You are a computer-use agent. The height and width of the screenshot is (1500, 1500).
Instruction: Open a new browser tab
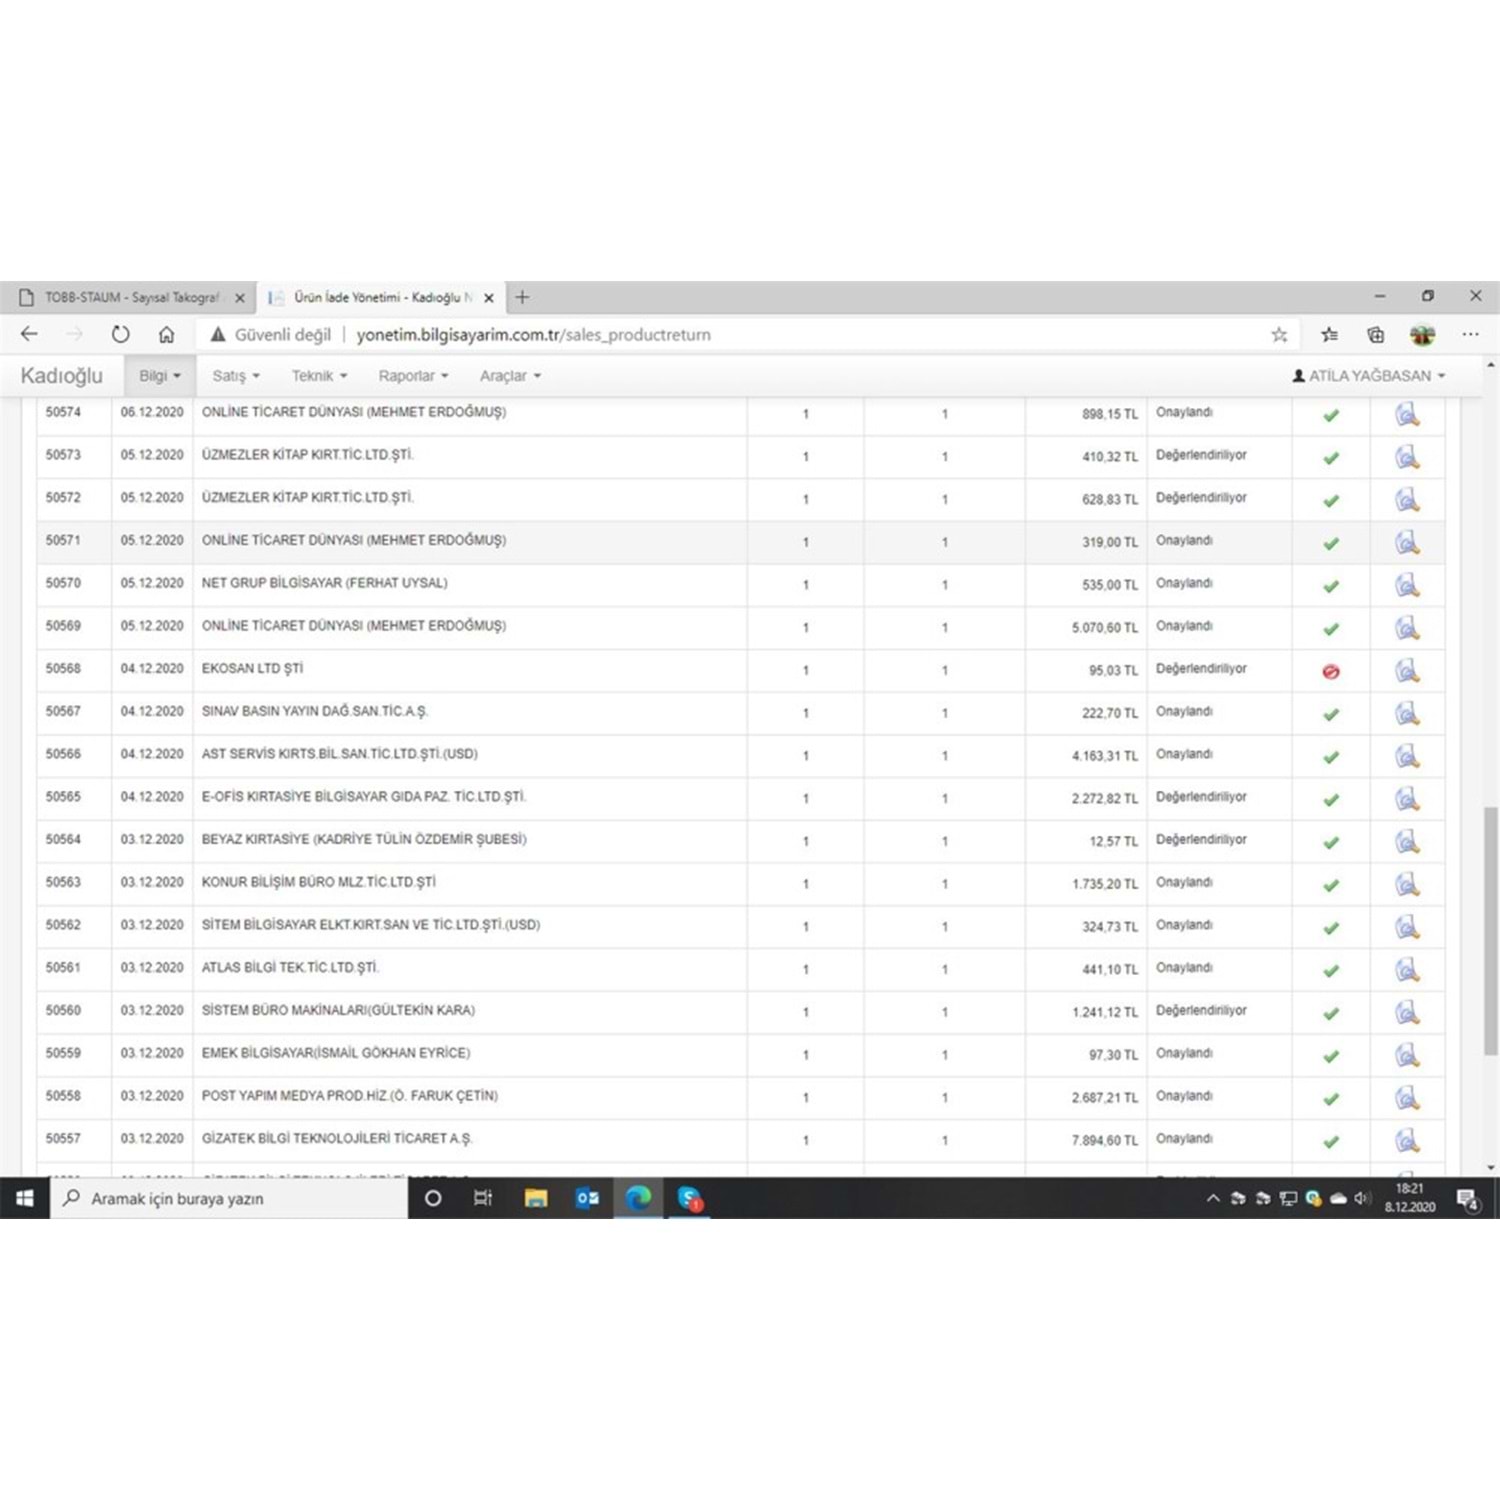pos(522,297)
